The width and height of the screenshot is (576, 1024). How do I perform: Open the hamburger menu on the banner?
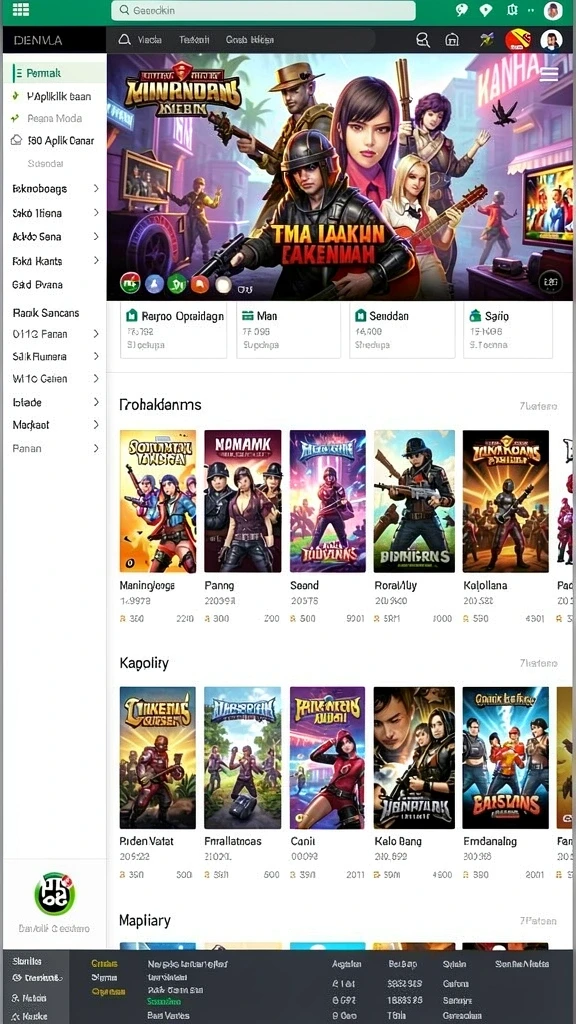pos(549,74)
